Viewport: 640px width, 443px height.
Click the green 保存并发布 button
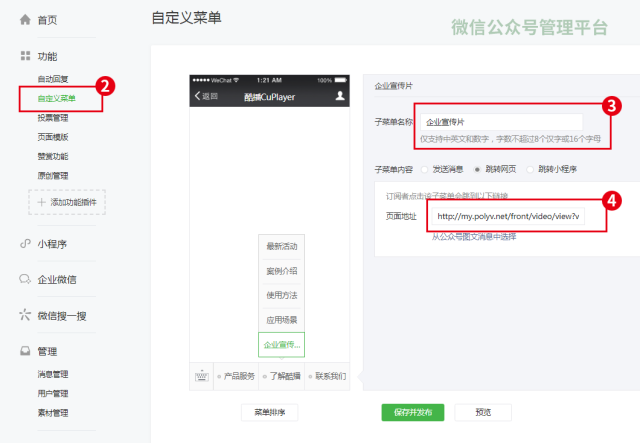412,412
